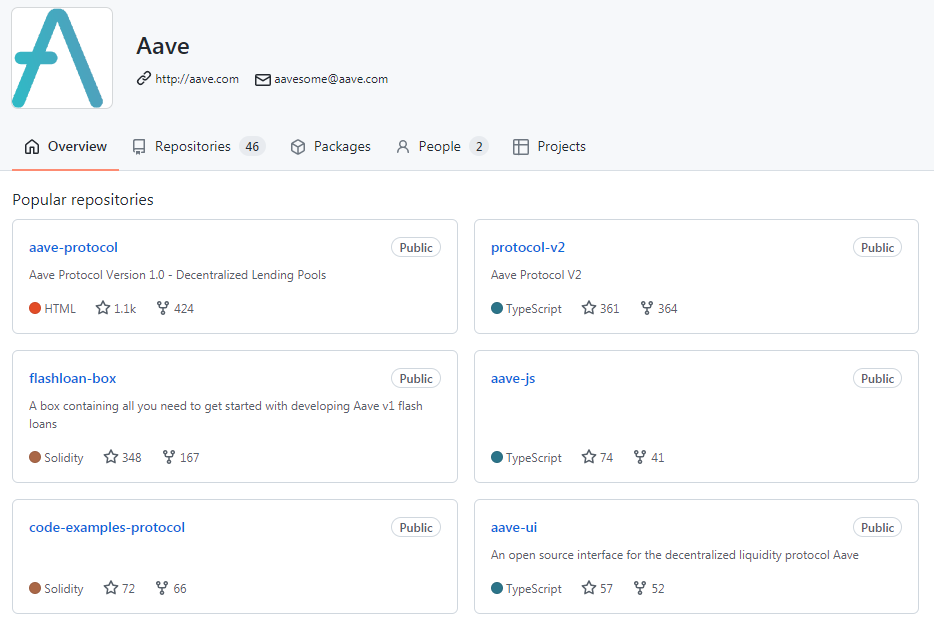This screenshot has height=636, width=934.
Task: Click the star icon on protocol-v2
Action: pos(589,308)
